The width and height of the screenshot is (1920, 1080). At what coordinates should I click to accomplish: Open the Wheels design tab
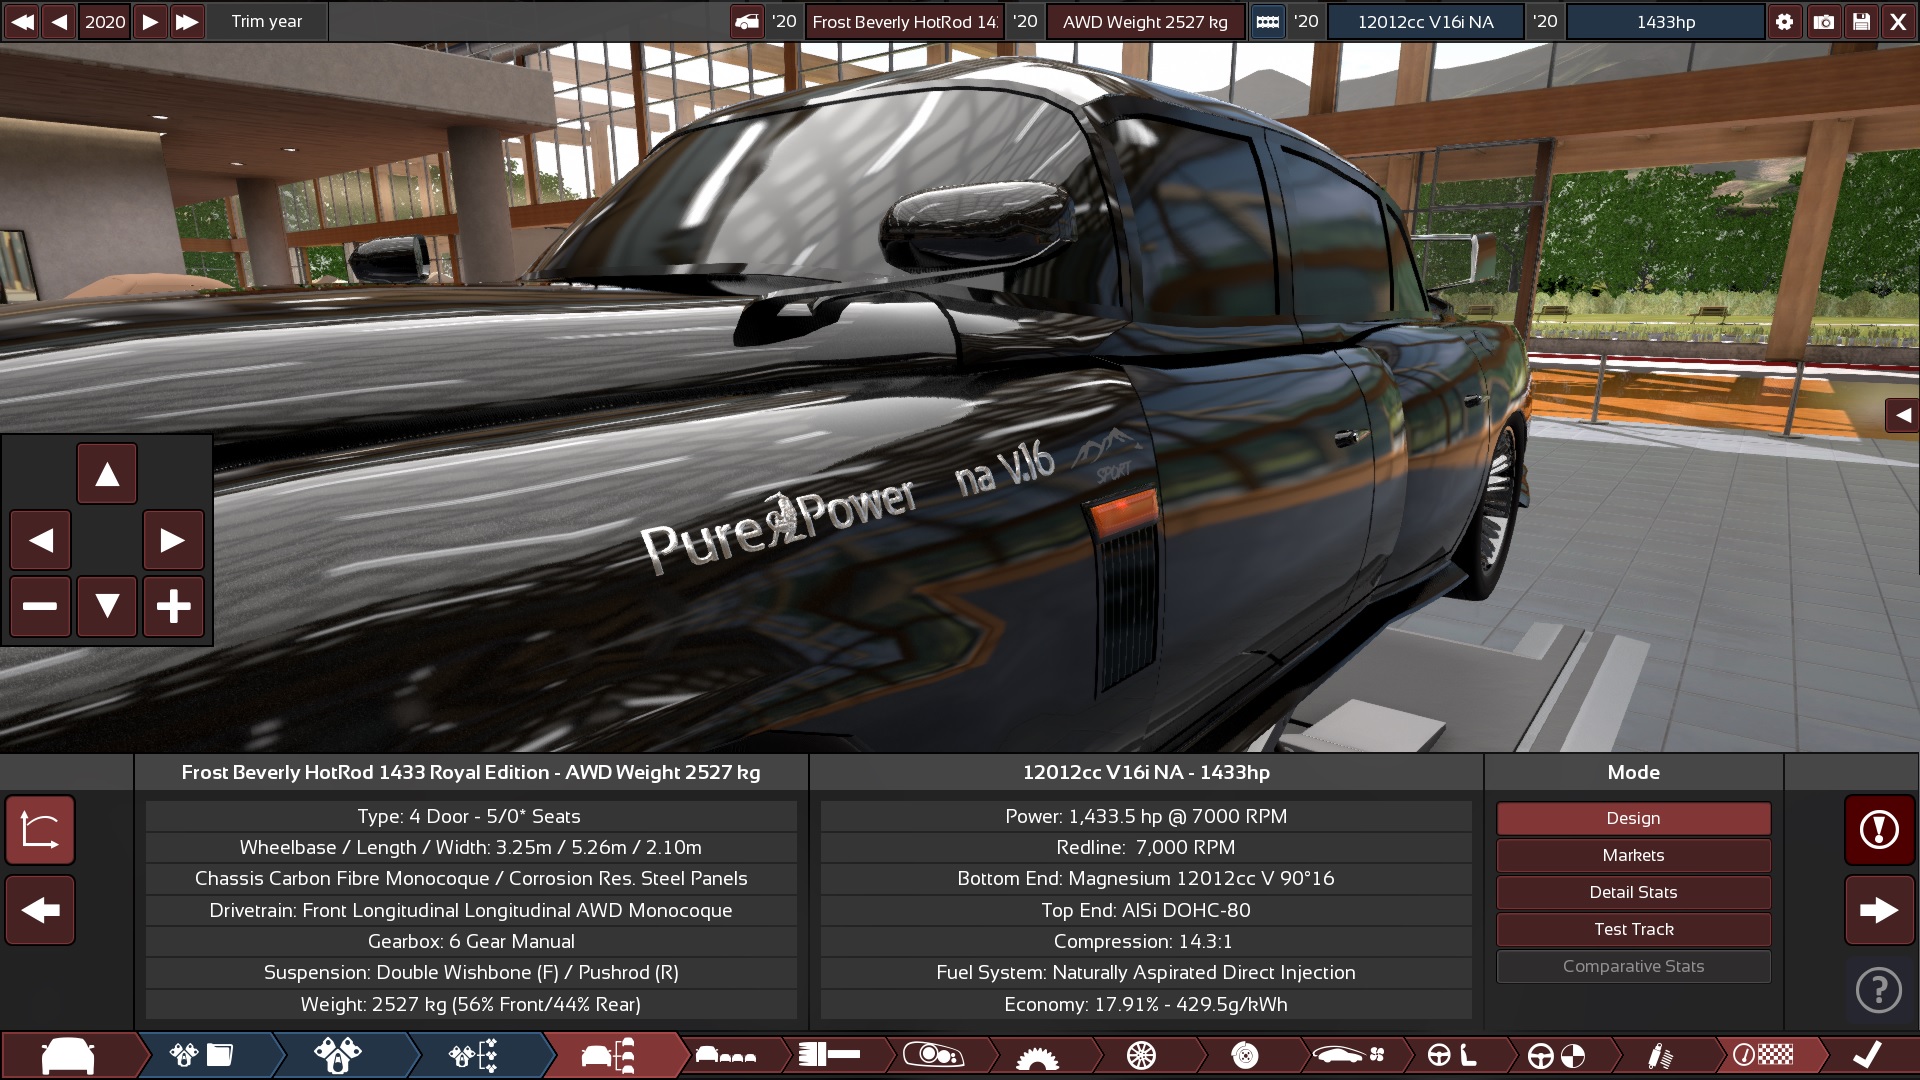coord(1140,1054)
